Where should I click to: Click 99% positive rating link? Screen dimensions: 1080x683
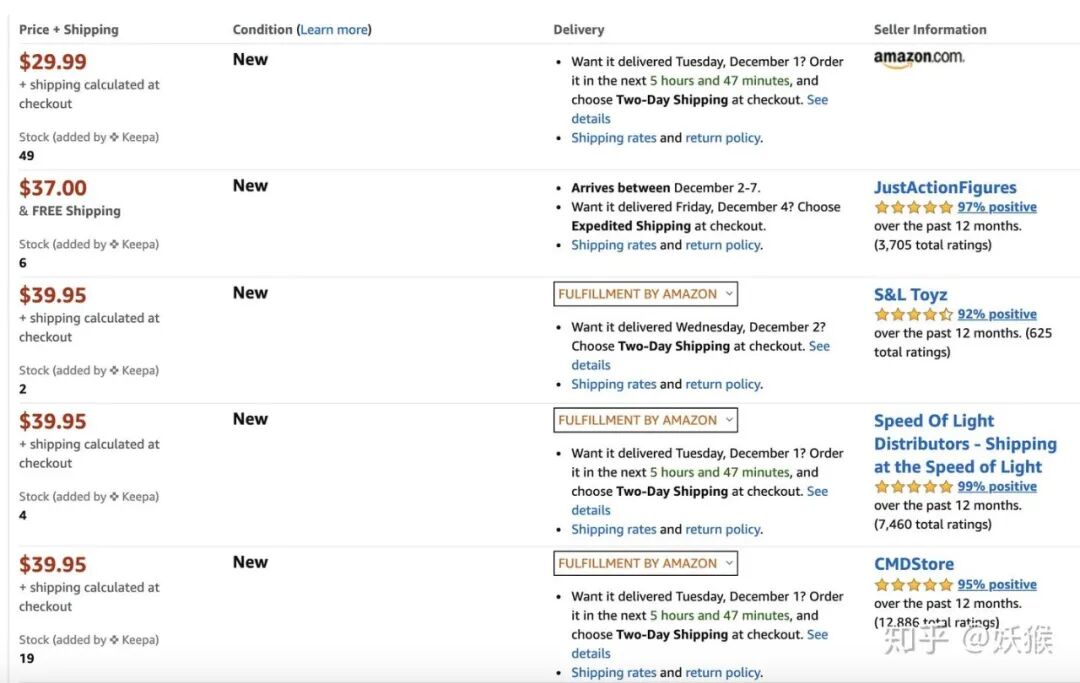997,487
